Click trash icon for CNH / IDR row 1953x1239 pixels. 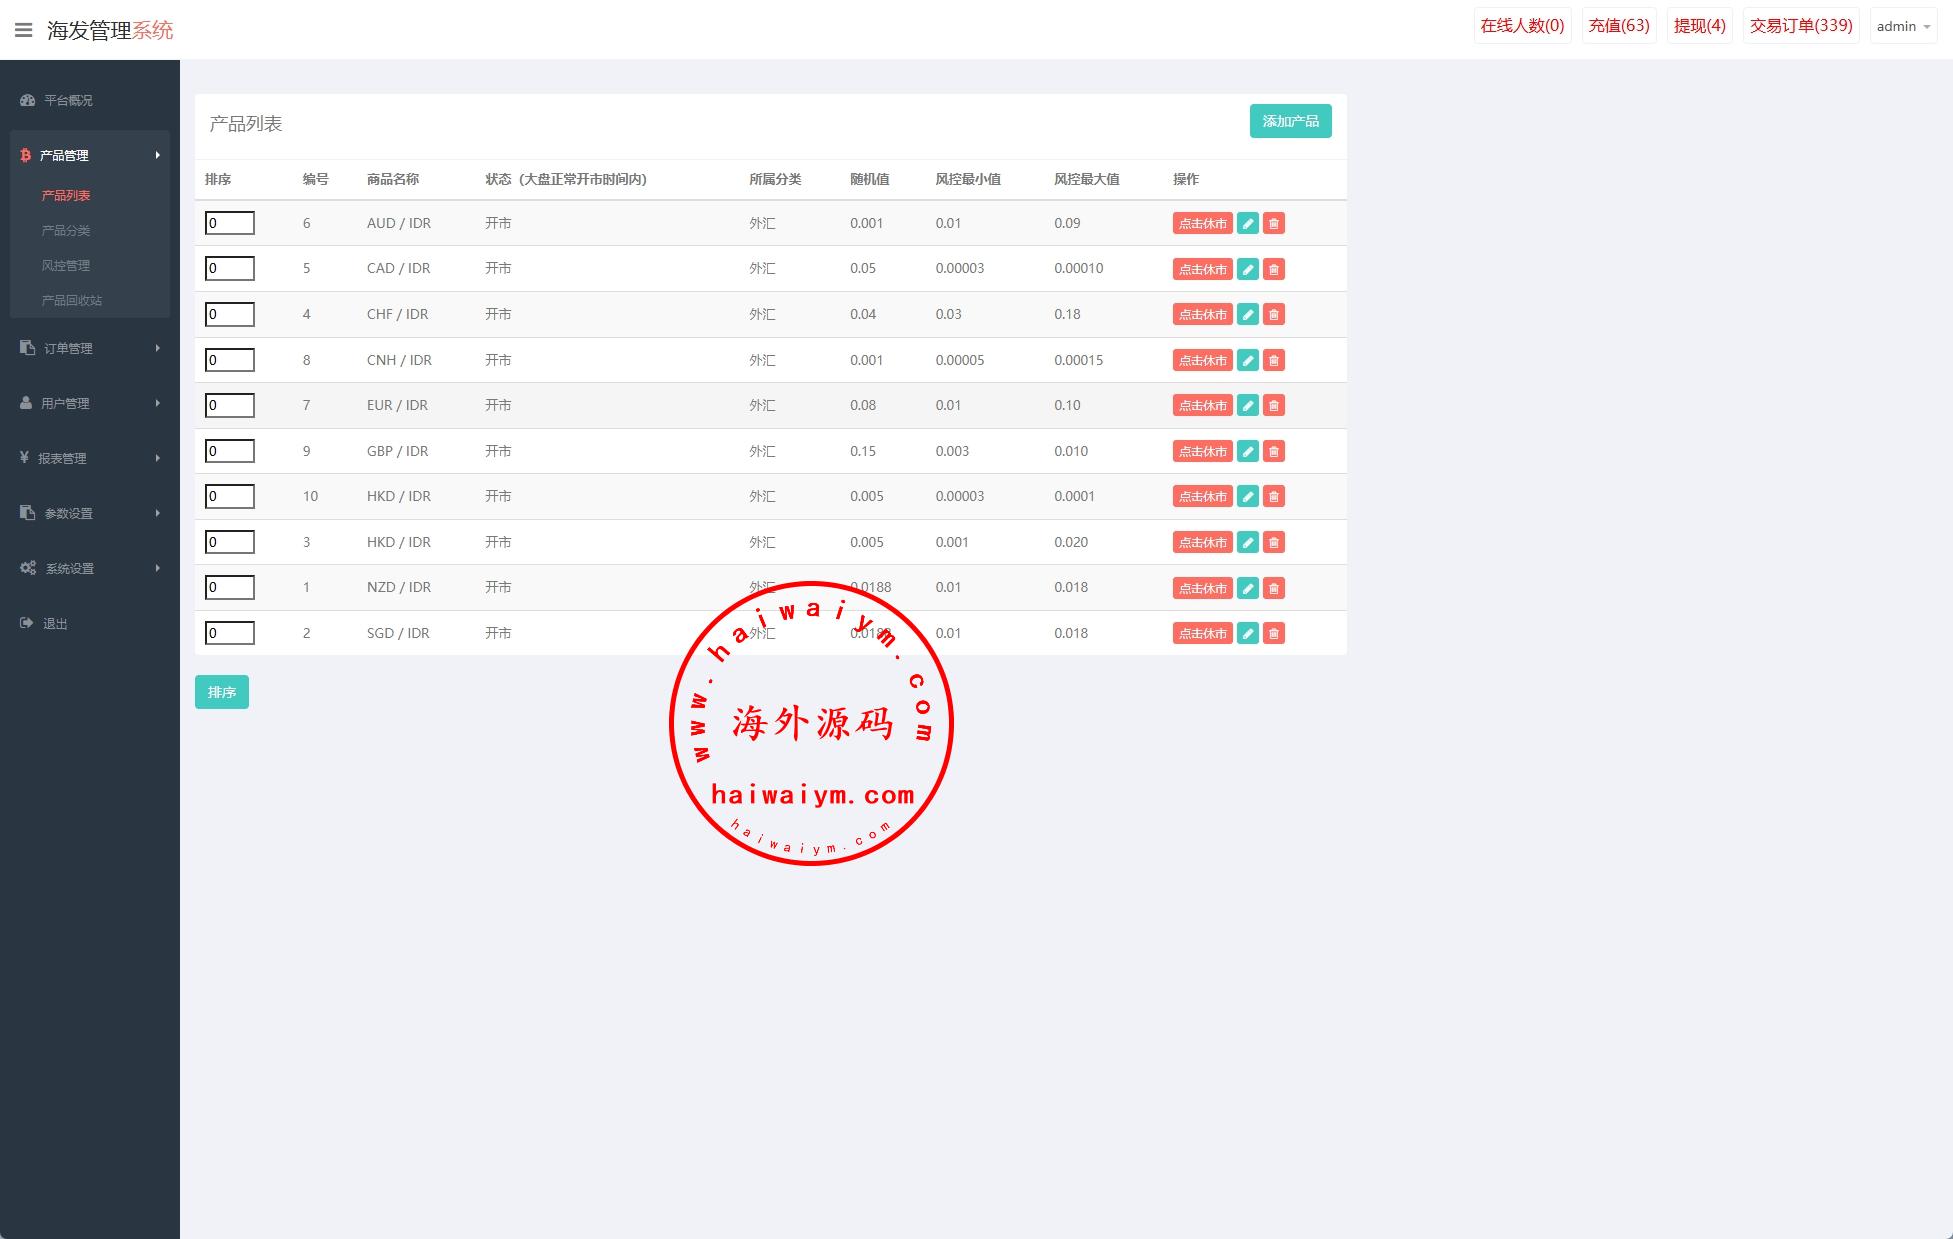(x=1273, y=360)
